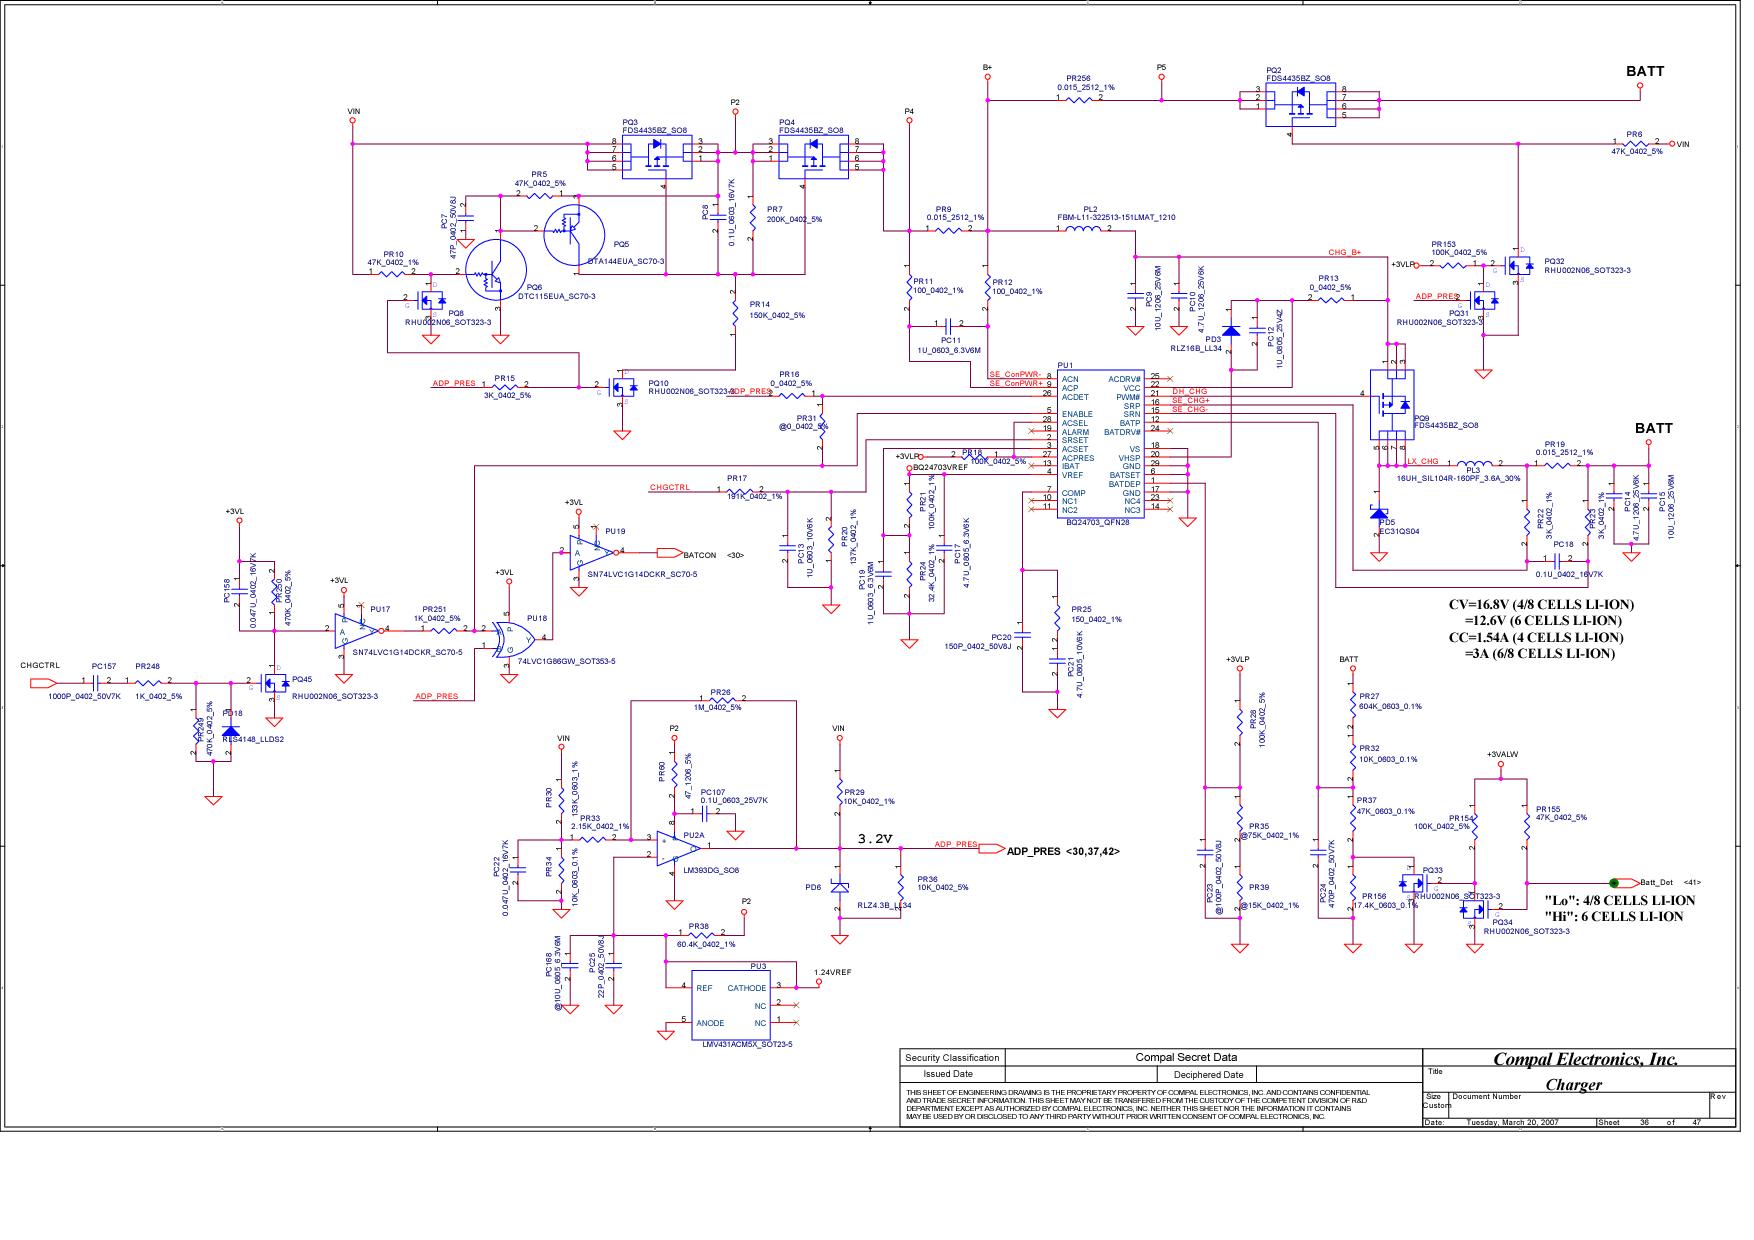Click the LX_CHG net label
Screen dimensions: 1754x1240
[x=1422, y=461]
